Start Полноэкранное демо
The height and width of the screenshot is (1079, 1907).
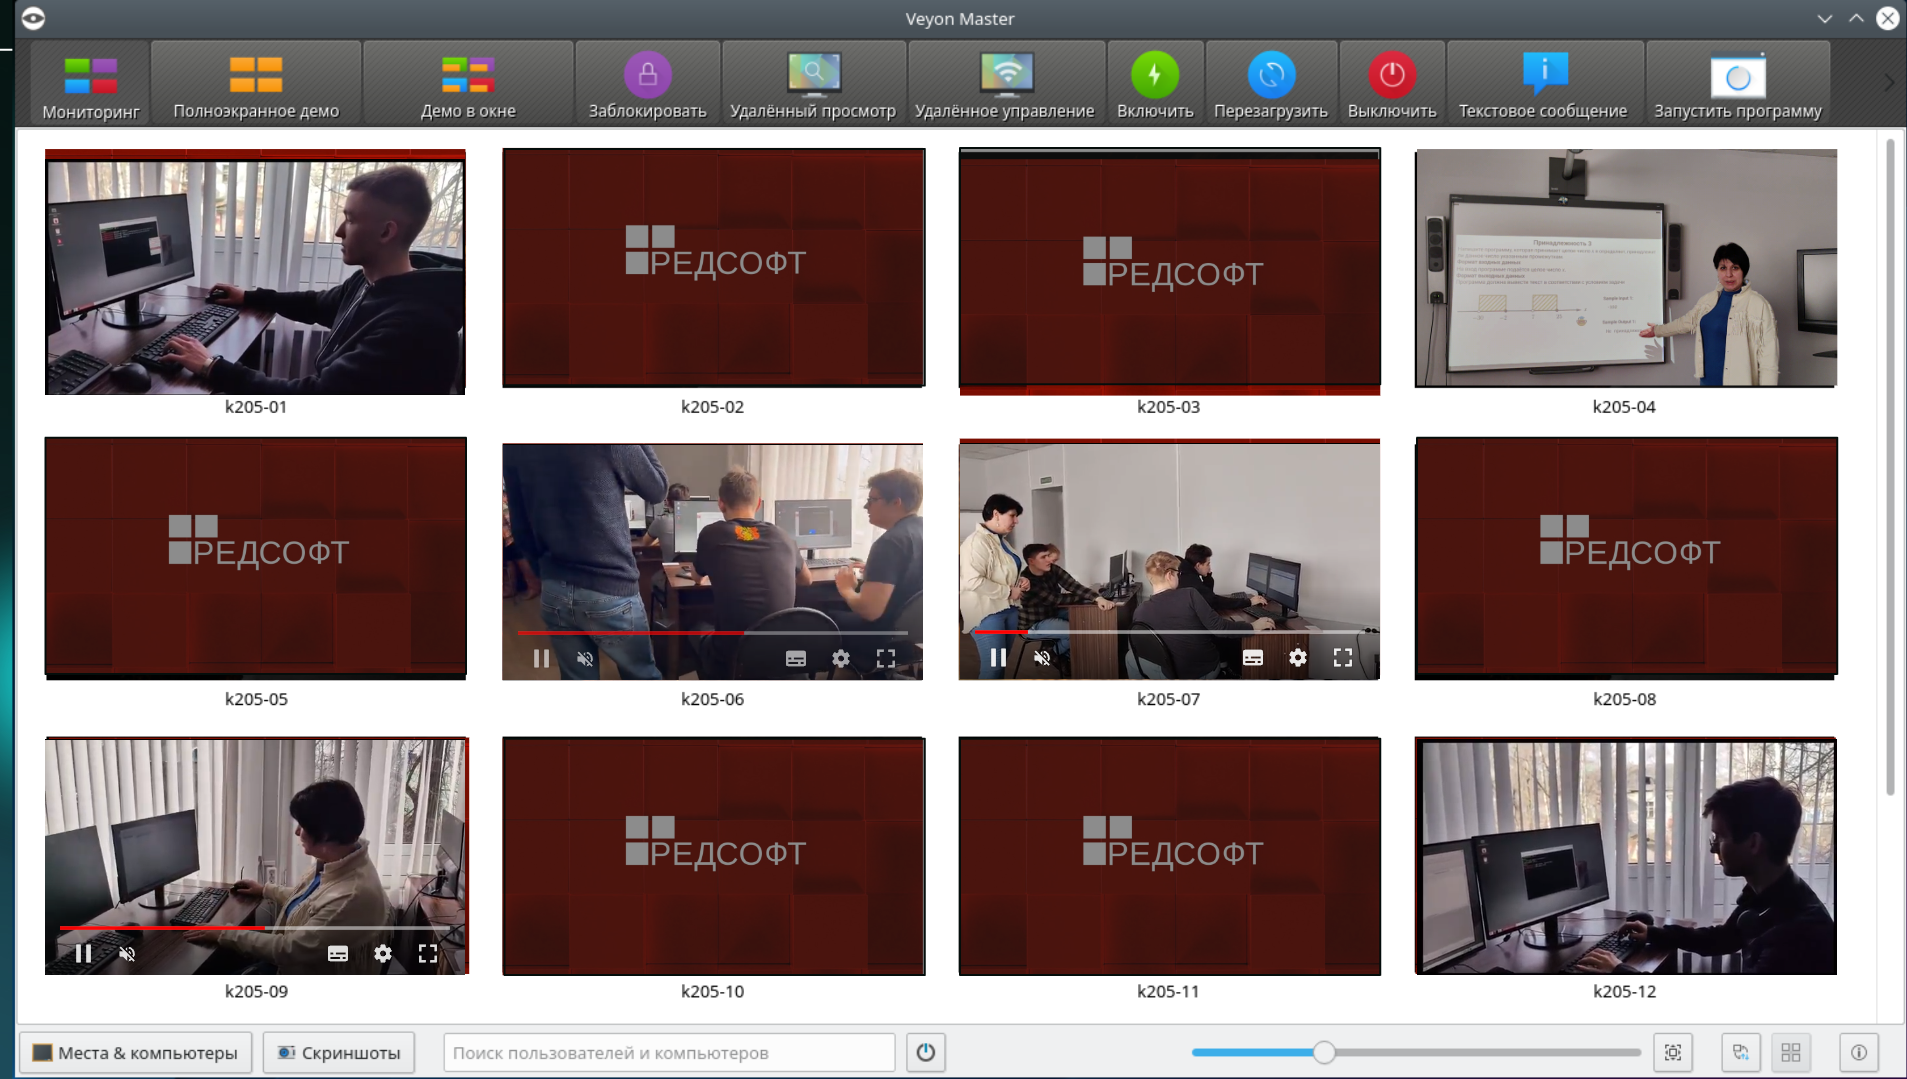[x=256, y=85]
